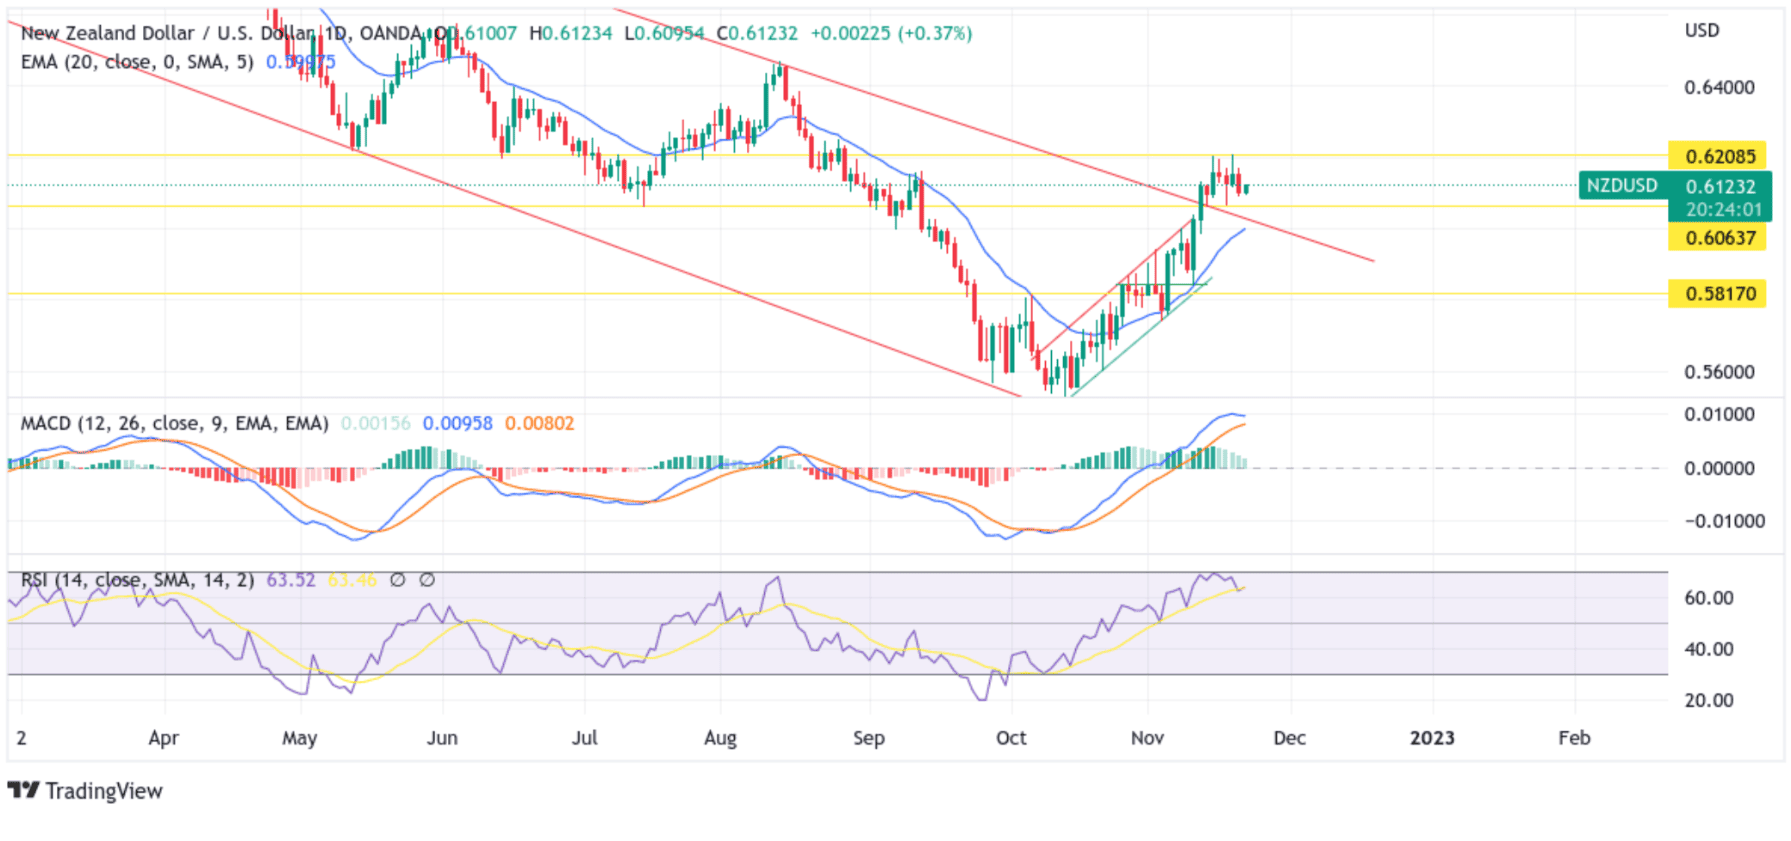Viewport: 1791px width, 841px height.
Task: Select the New Zealand Dollar / U.S. Dollar title
Action: tap(169, 33)
